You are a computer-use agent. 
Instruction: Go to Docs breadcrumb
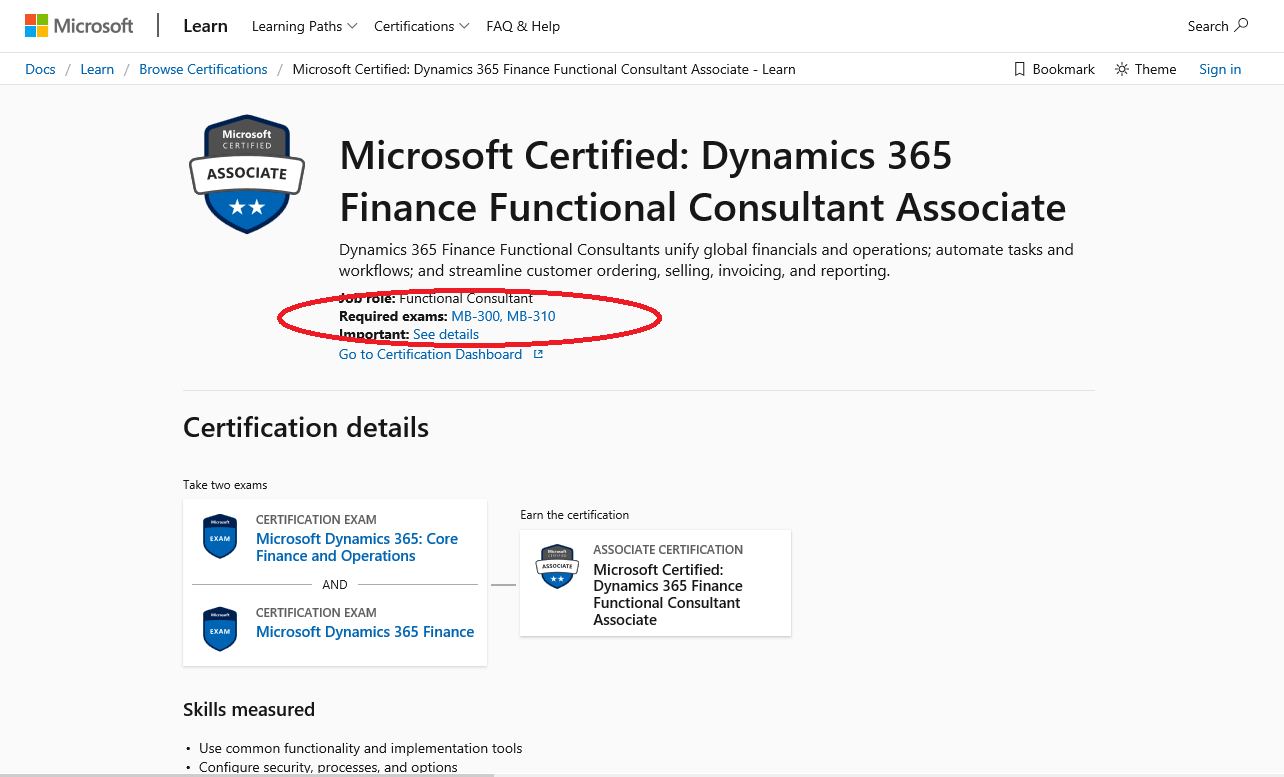(40, 69)
